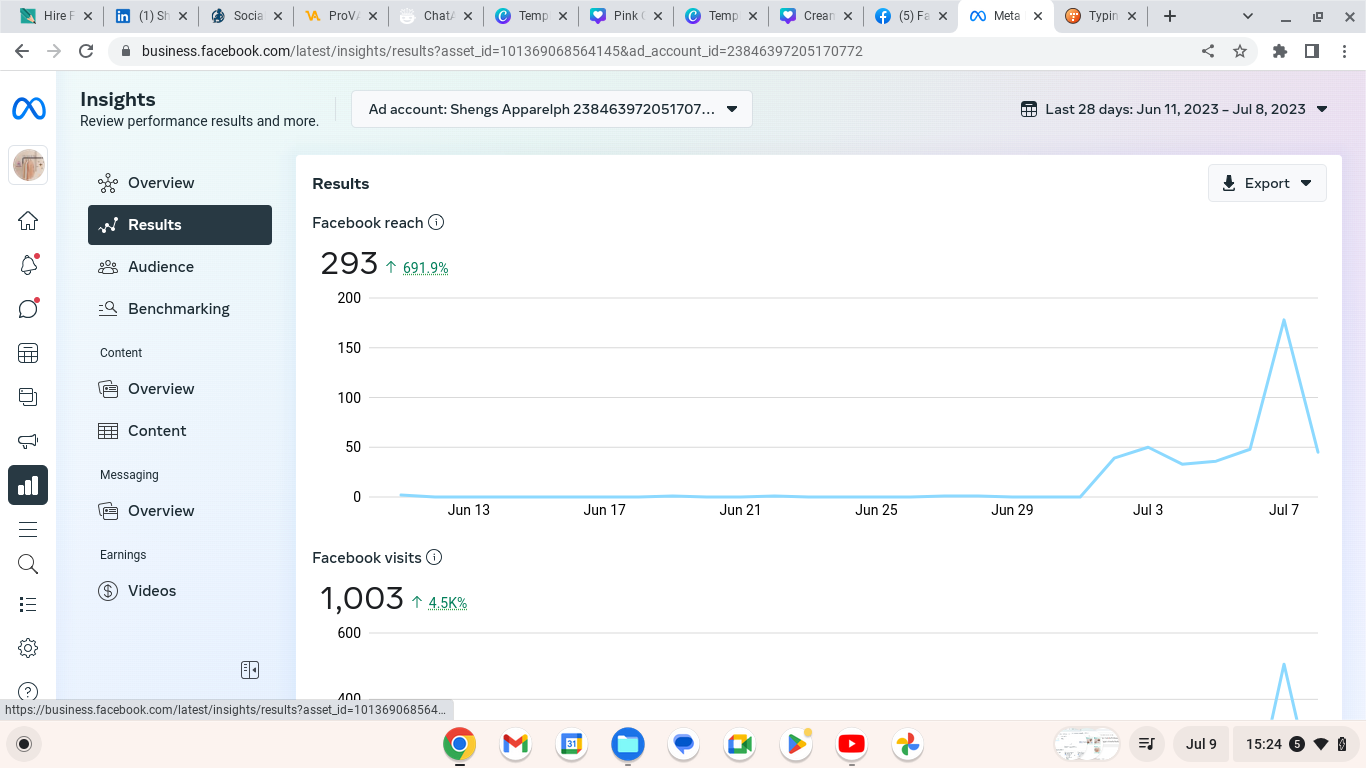Open the system status tray at 15:24
The height and width of the screenshot is (768, 1366).
1297,744
